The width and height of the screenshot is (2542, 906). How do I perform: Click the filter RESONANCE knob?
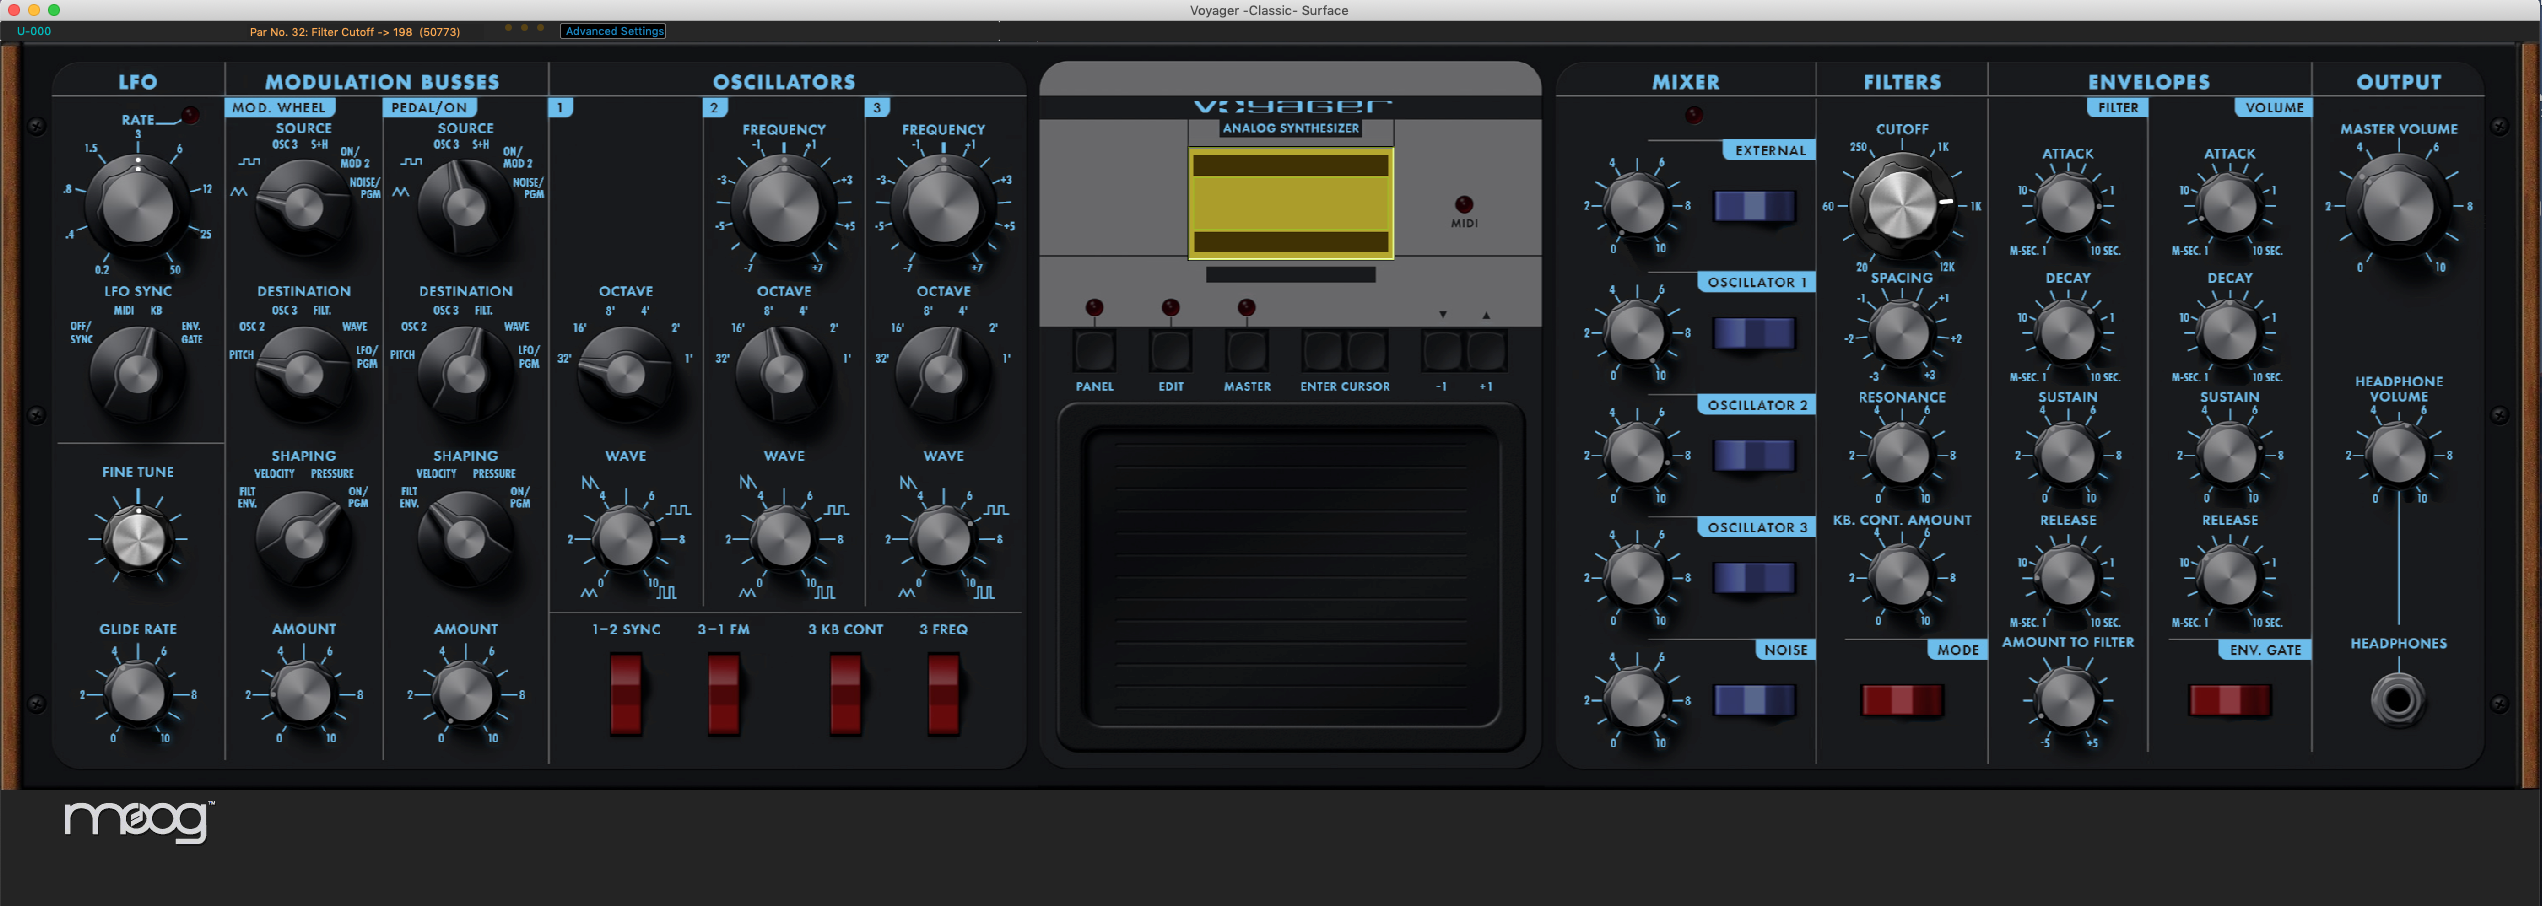pos(1902,456)
